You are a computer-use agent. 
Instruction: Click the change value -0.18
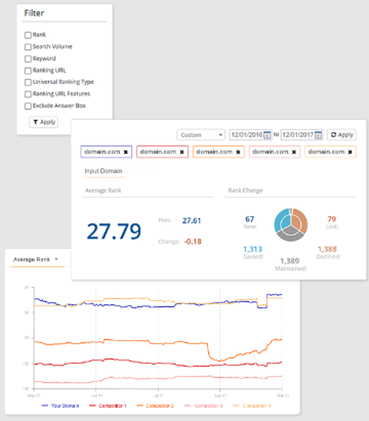coord(193,241)
